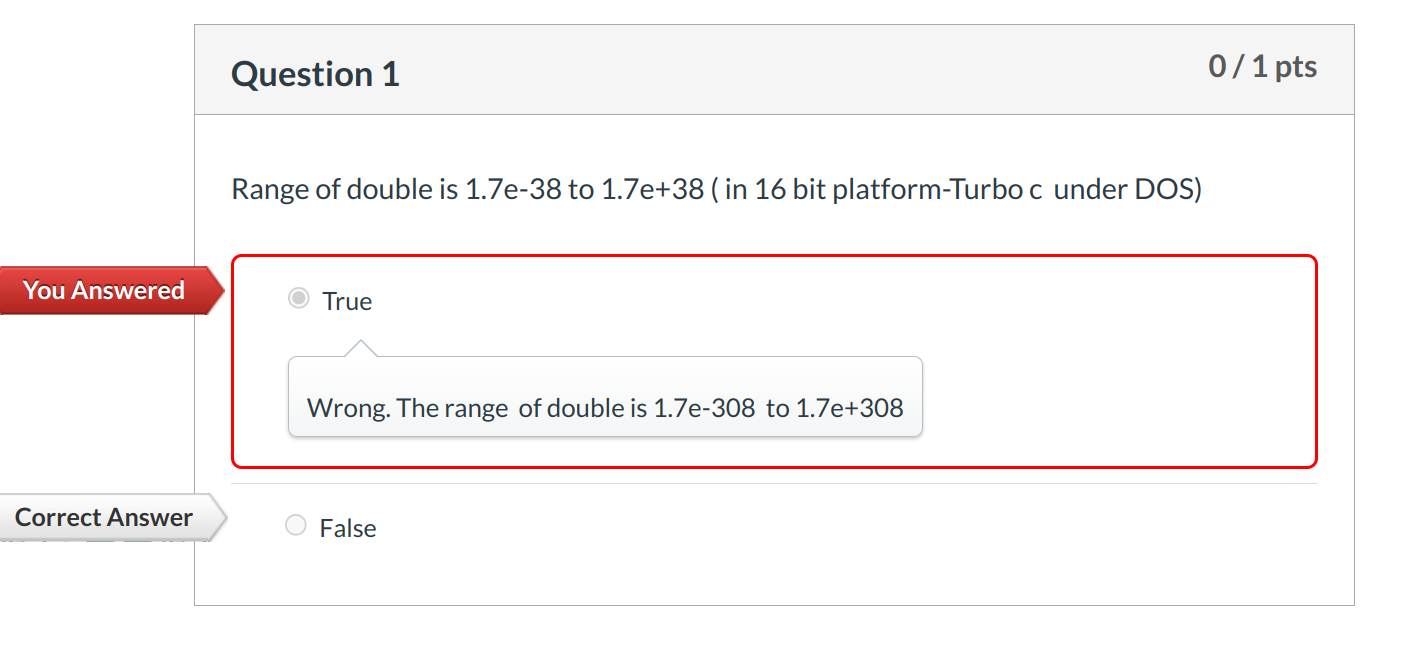Click the feedback bubble's pointer arrow
The width and height of the screenshot is (1404, 660).
point(360,348)
